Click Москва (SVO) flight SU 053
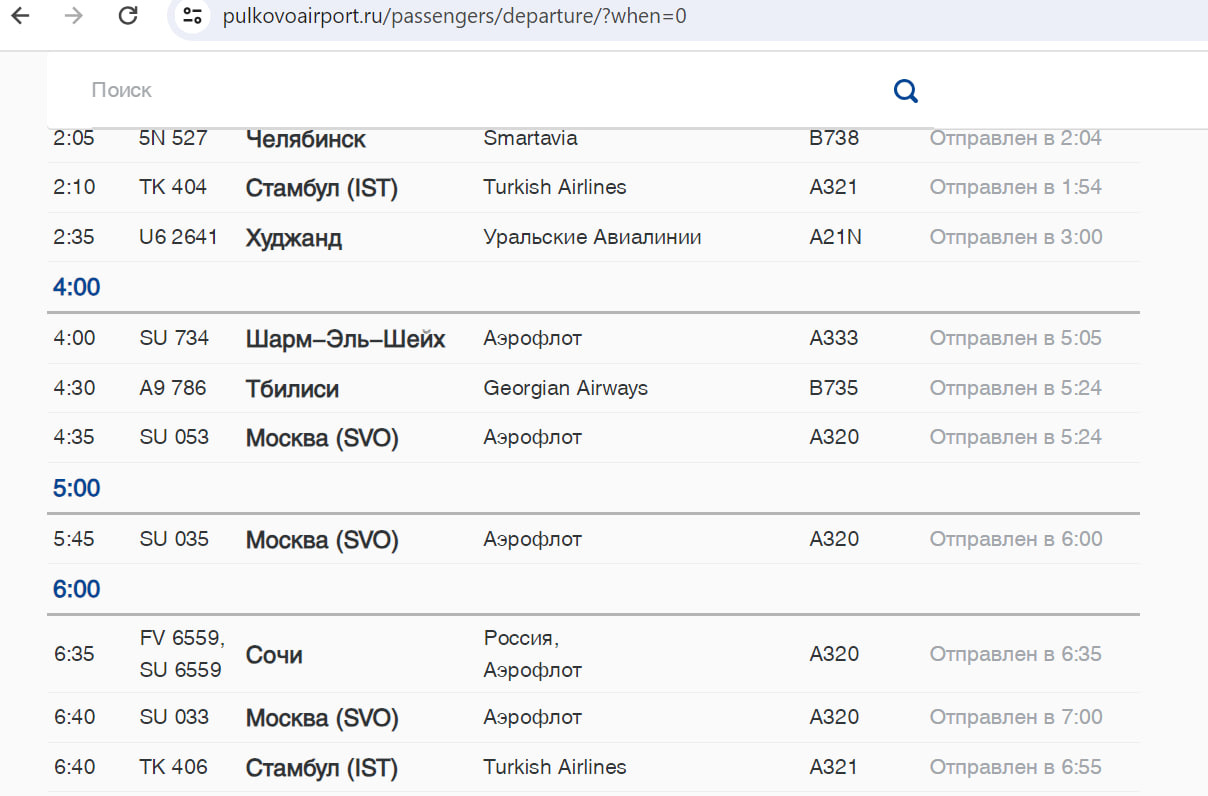This screenshot has height=796, width=1208. coord(321,438)
